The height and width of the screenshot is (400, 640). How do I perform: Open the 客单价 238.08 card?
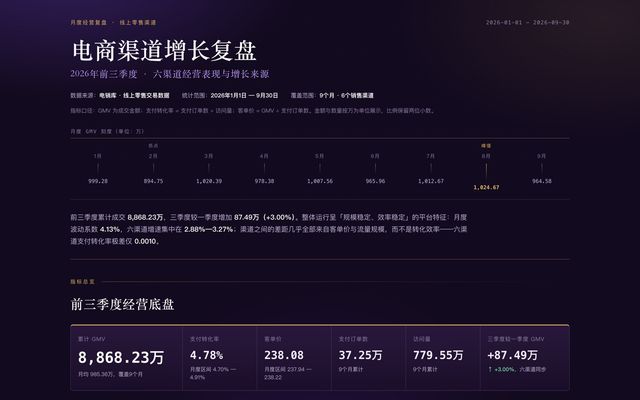pyautogui.click(x=294, y=358)
